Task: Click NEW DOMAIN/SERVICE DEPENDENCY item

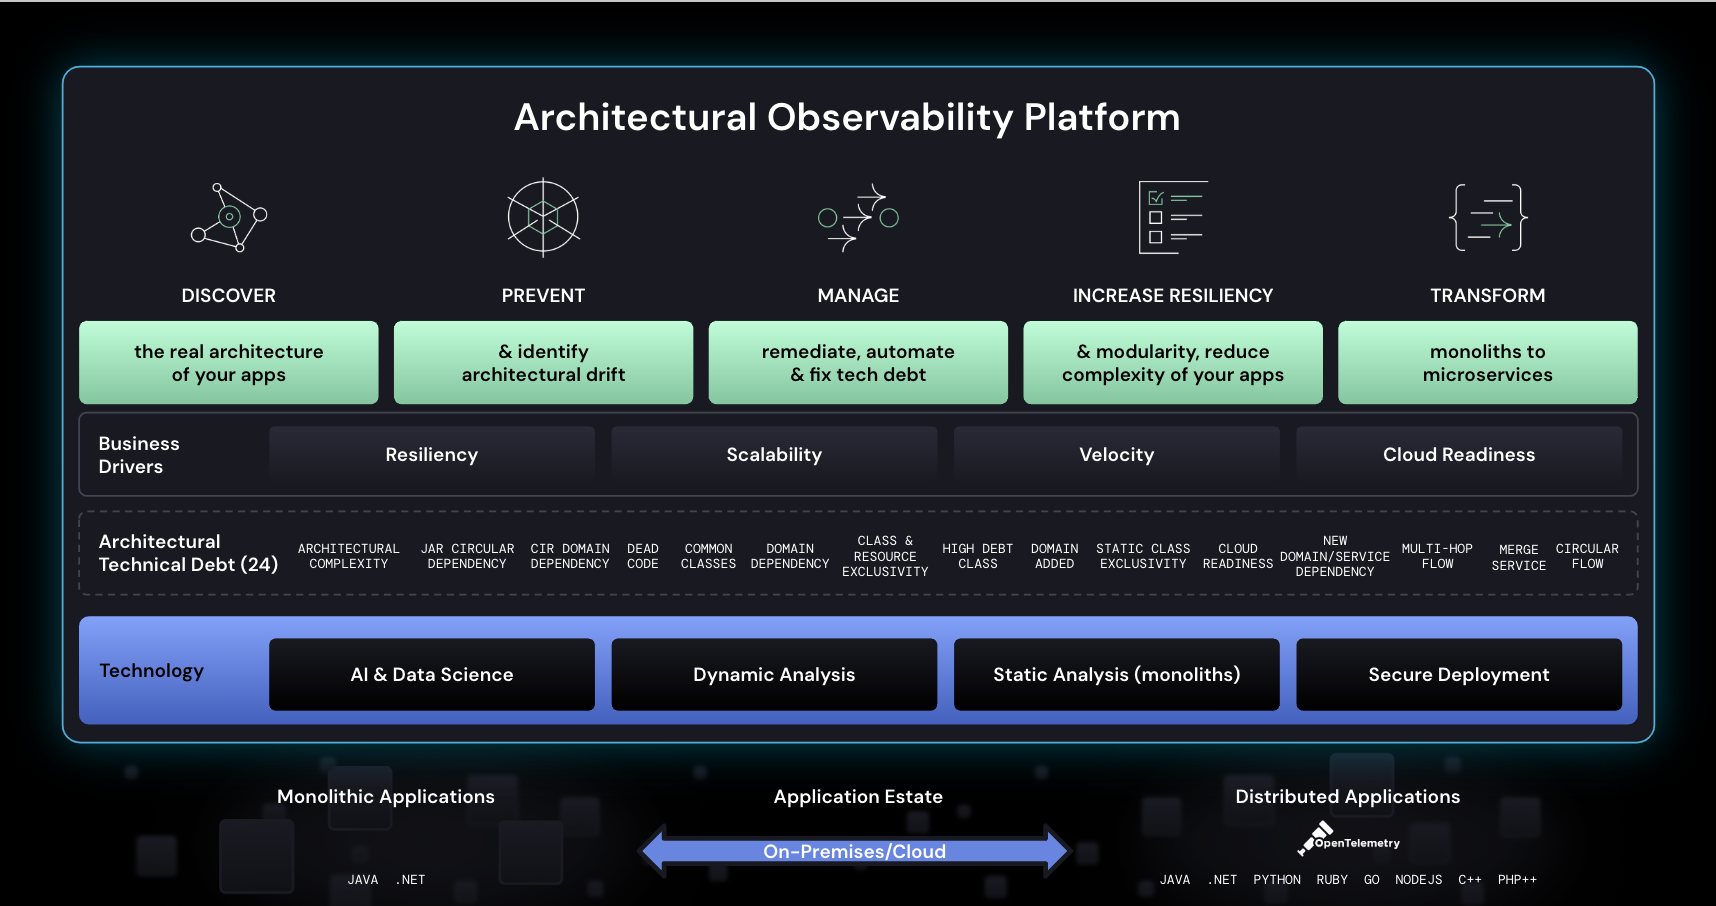Action: [x=1335, y=556]
